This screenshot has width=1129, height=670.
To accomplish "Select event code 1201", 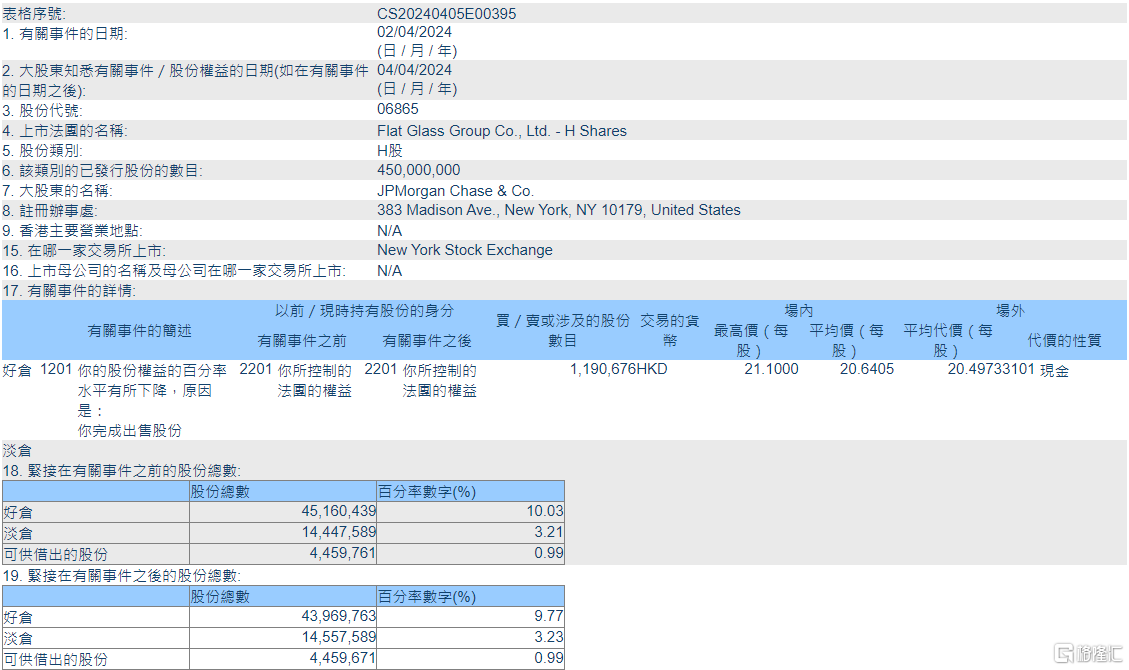I will point(56,369).
